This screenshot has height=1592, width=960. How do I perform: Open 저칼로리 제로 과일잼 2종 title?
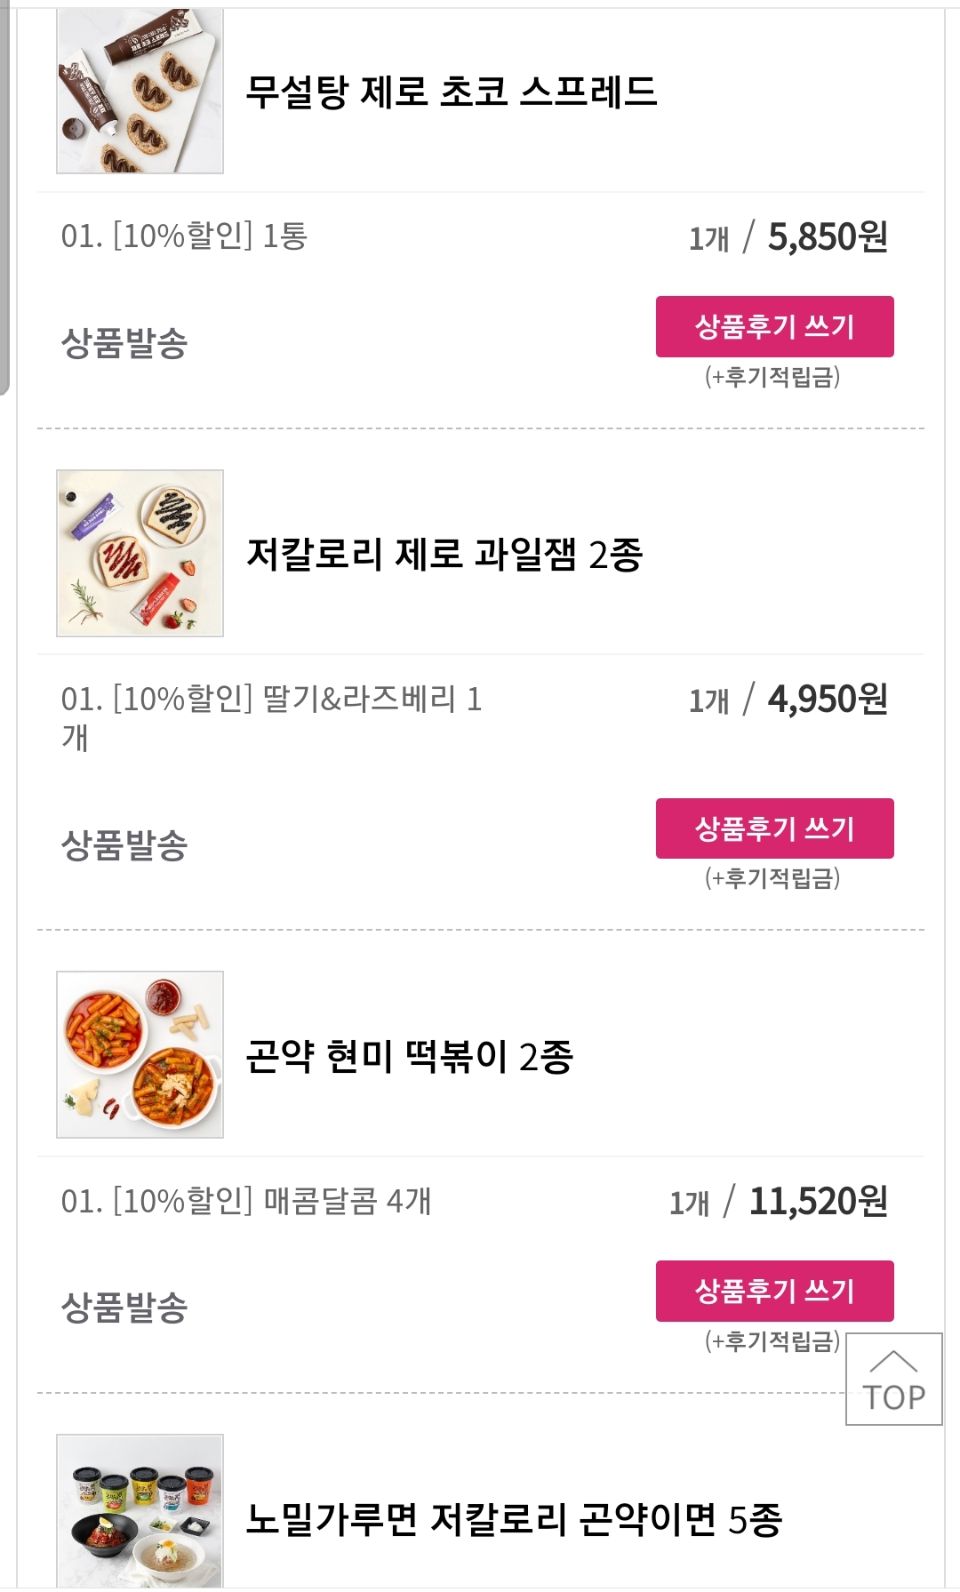[x=444, y=554]
